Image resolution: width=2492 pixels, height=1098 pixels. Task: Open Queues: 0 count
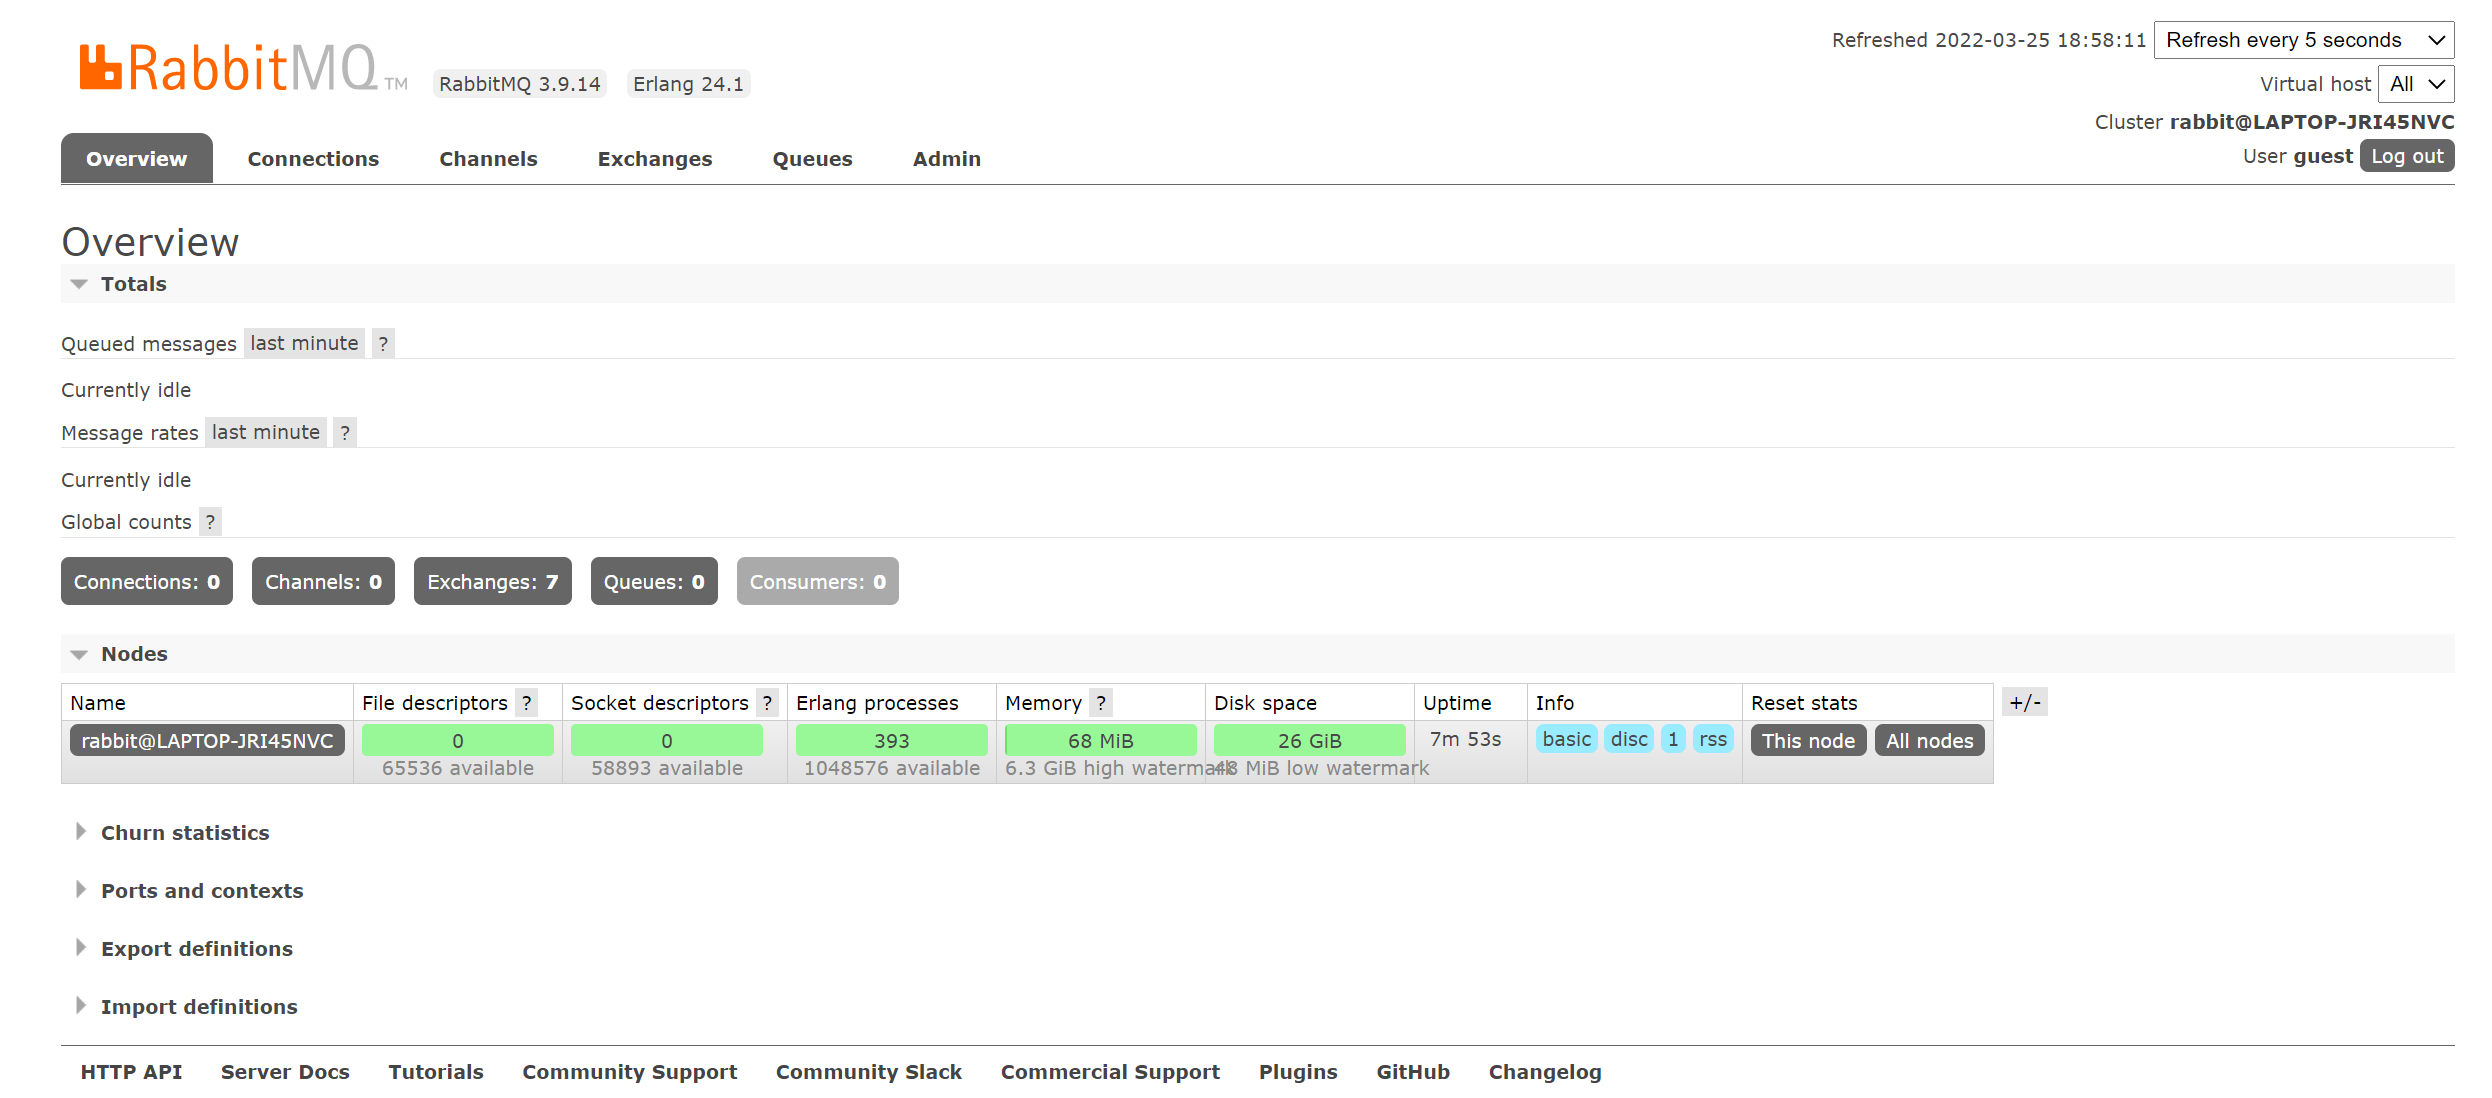pyautogui.click(x=654, y=581)
